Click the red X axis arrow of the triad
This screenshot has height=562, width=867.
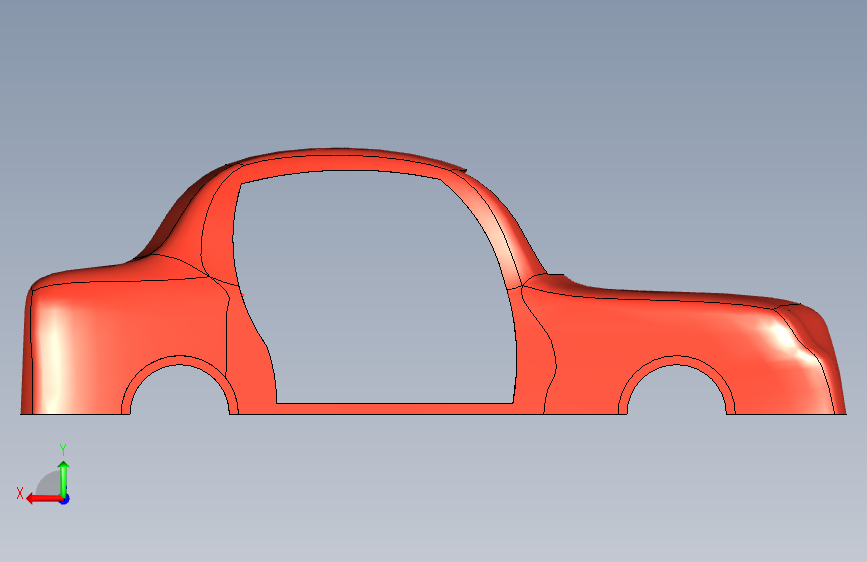(43, 499)
